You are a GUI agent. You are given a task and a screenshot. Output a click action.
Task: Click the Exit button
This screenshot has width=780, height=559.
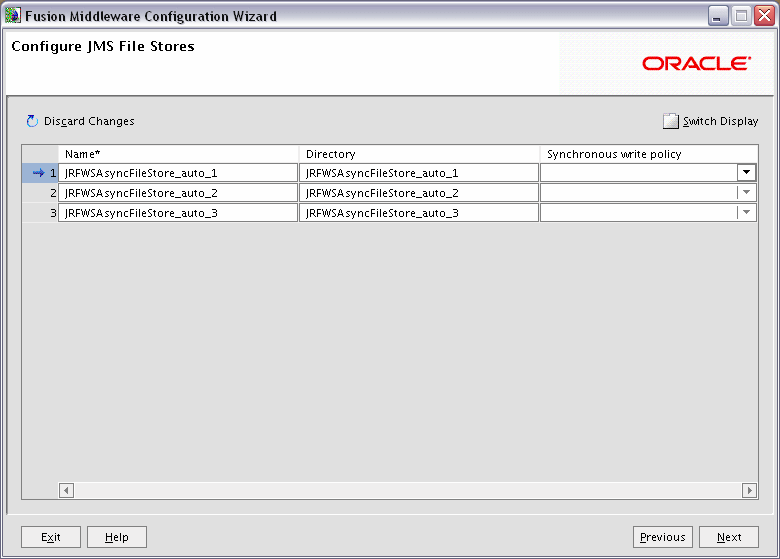tap(51, 537)
